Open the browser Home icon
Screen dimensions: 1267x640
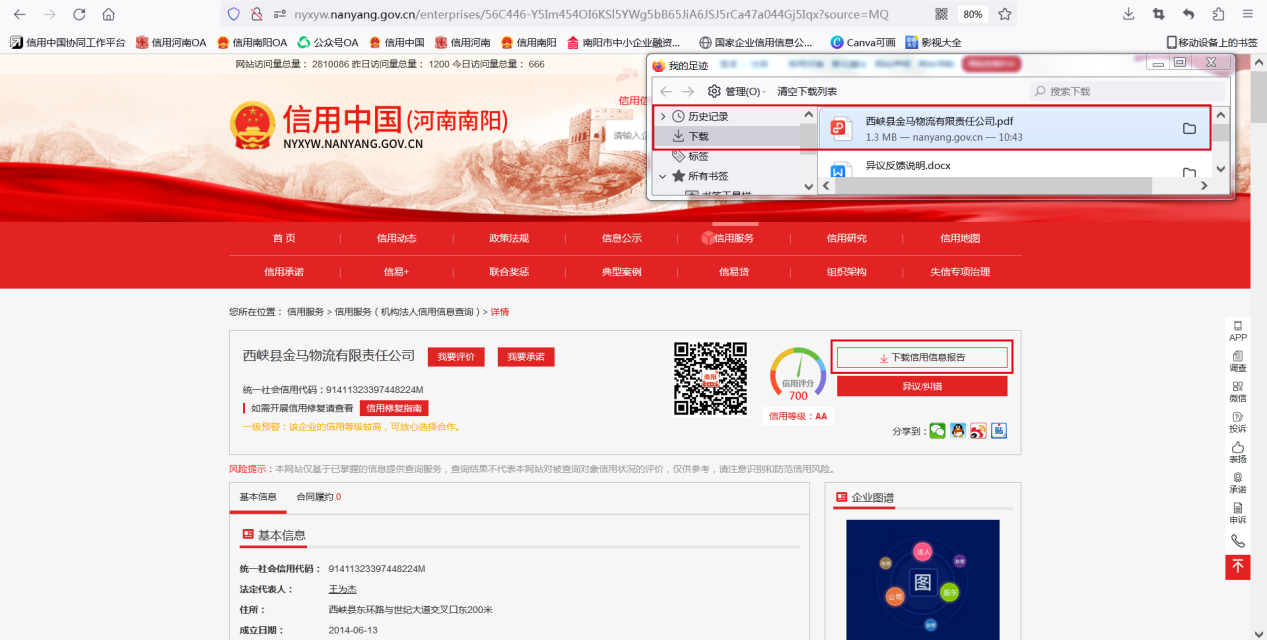(x=108, y=14)
